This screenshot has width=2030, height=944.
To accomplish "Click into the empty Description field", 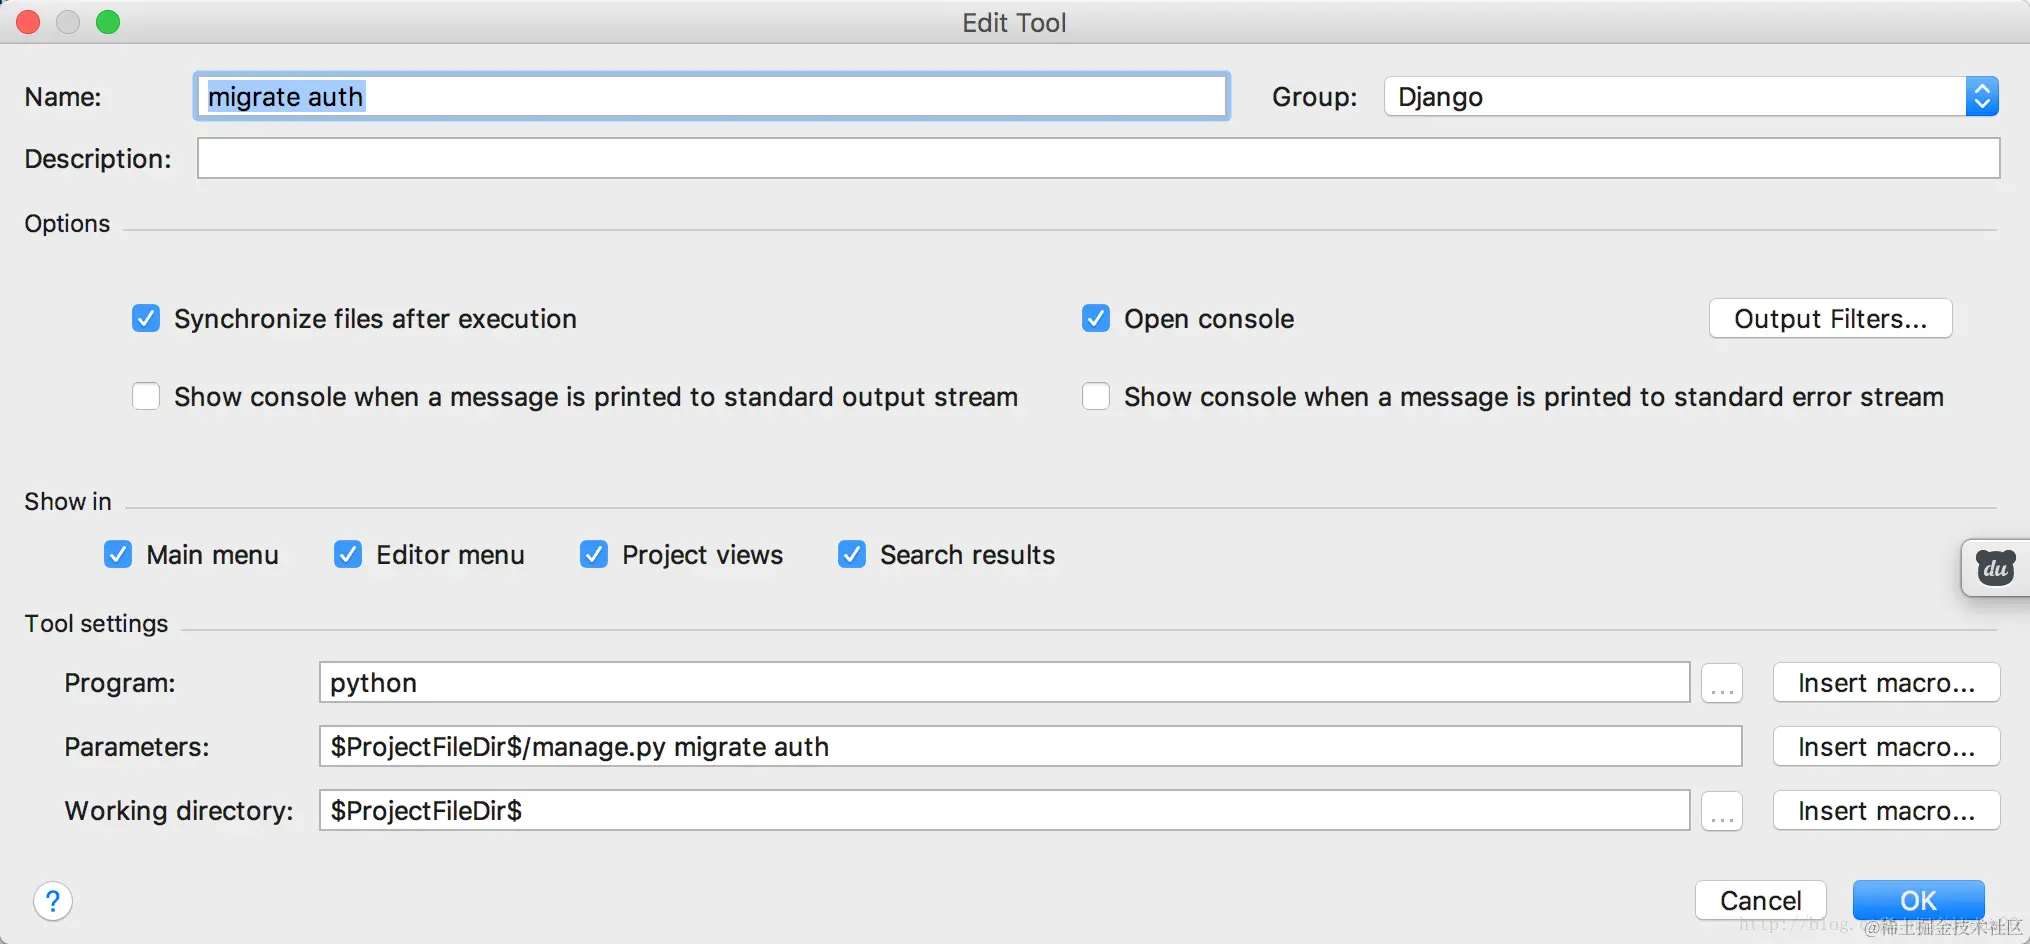I will pyautogui.click(x=1098, y=159).
